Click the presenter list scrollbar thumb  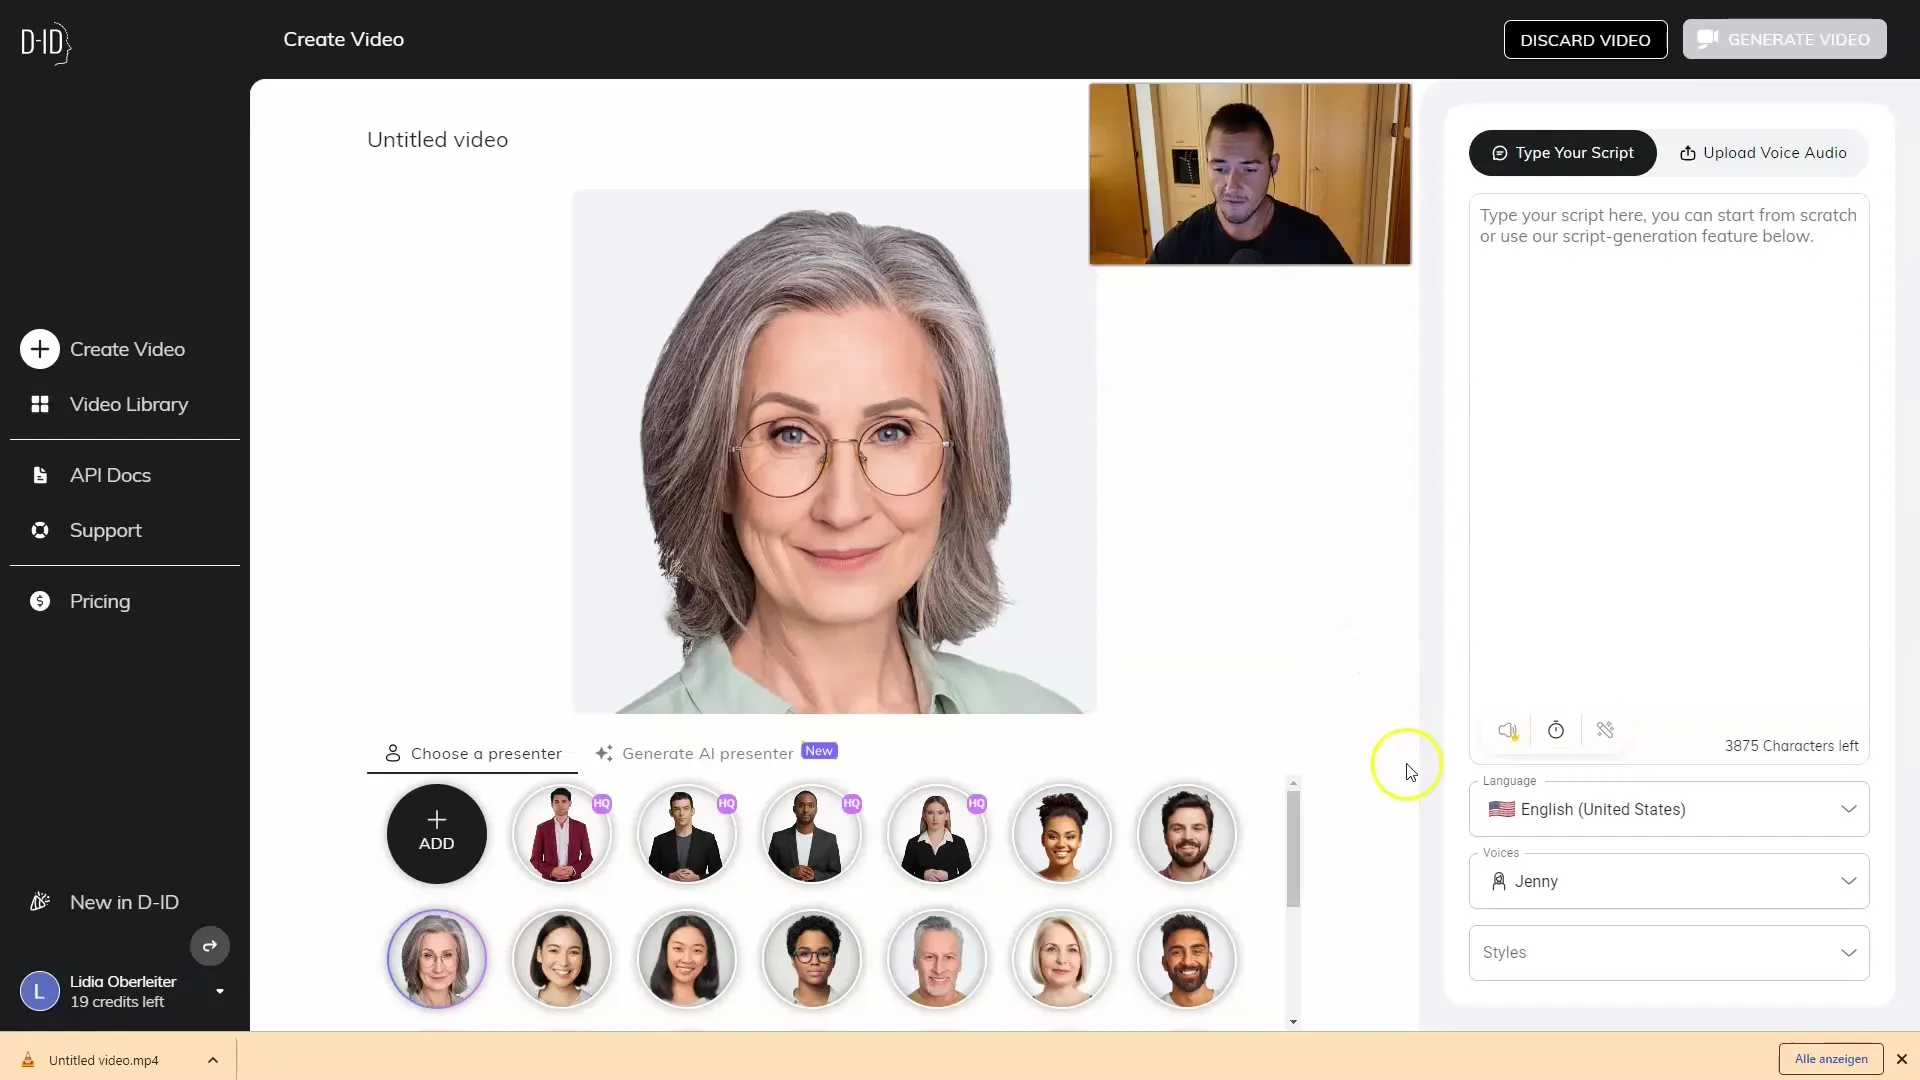pyautogui.click(x=1293, y=848)
